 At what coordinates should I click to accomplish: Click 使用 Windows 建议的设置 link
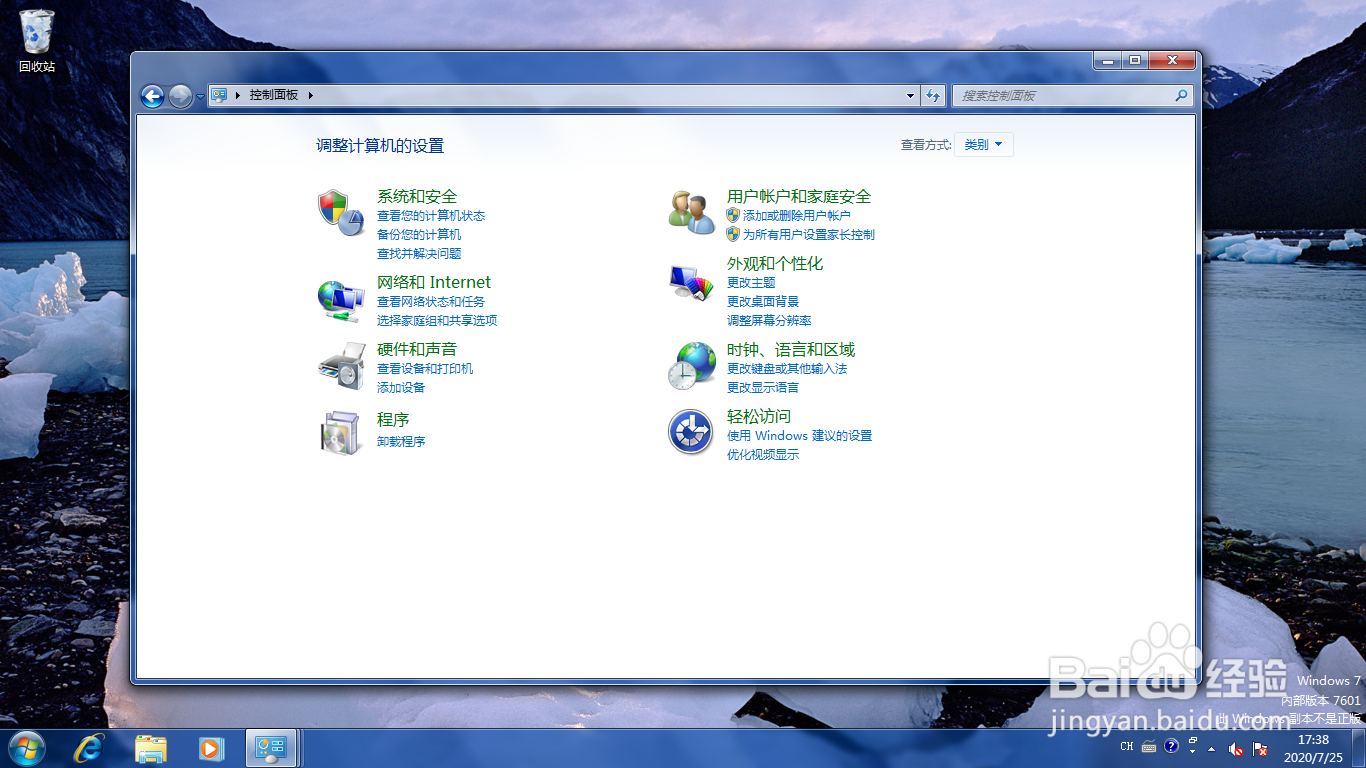pos(800,436)
